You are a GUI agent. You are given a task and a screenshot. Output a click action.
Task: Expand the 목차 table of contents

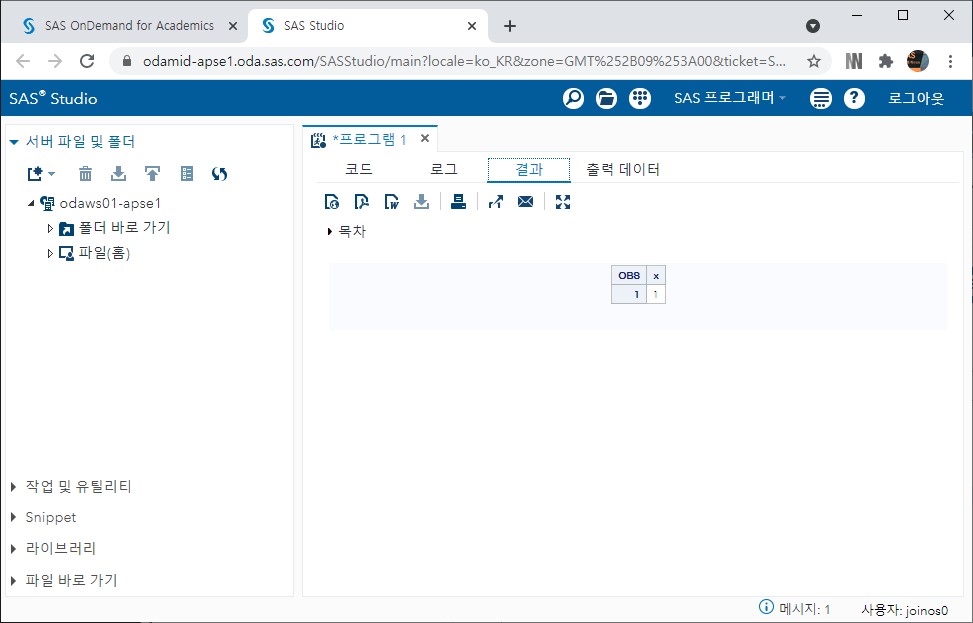330,231
